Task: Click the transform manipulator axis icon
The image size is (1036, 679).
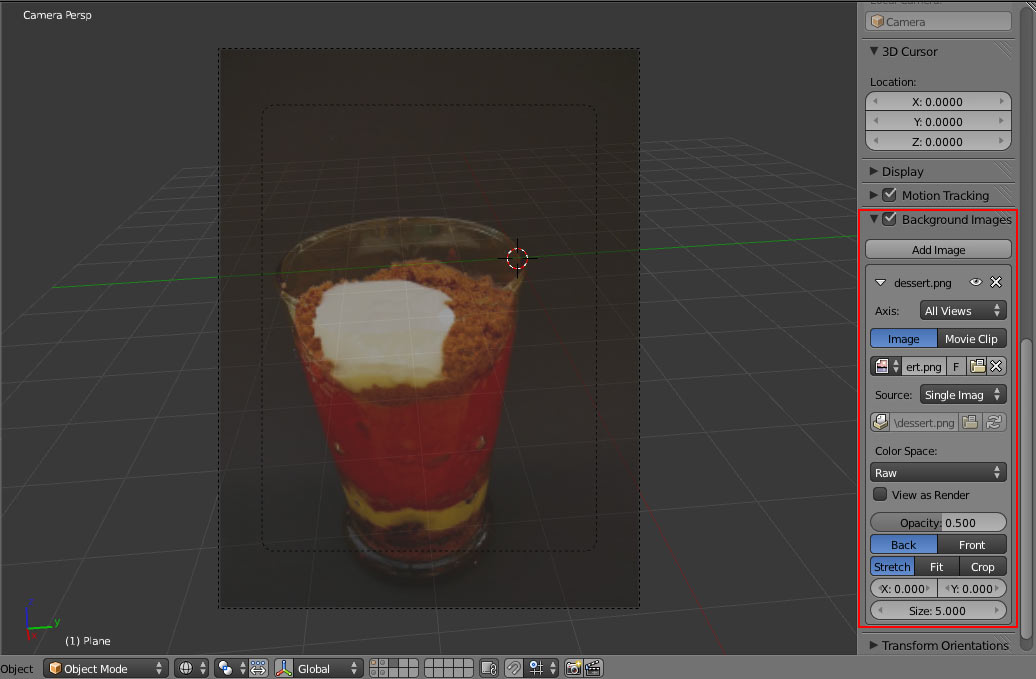Action: point(284,668)
